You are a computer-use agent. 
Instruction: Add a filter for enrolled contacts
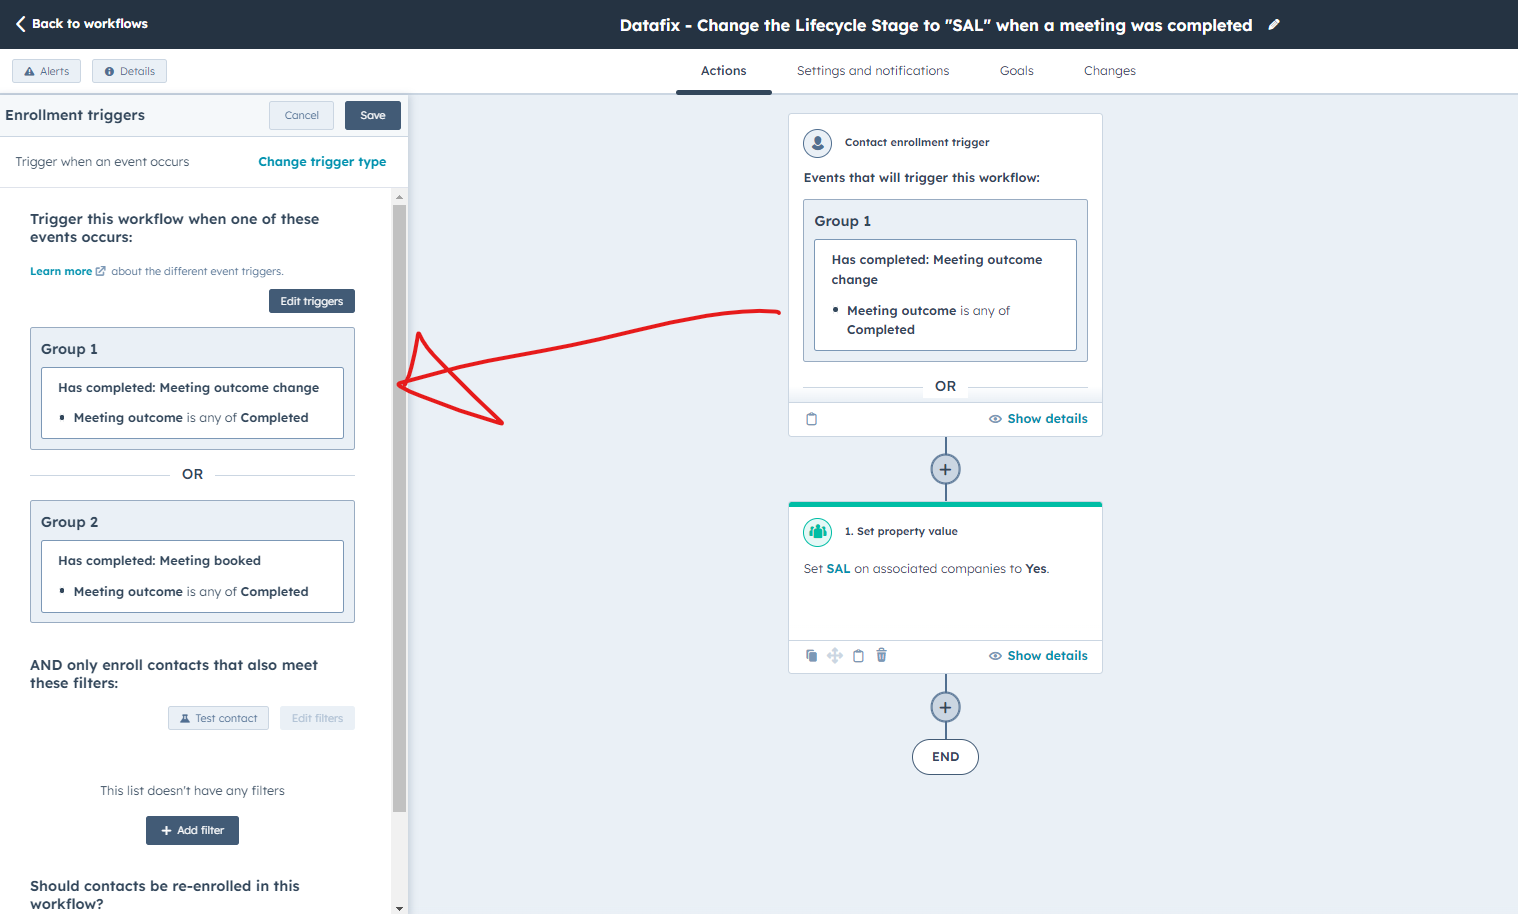(x=192, y=830)
